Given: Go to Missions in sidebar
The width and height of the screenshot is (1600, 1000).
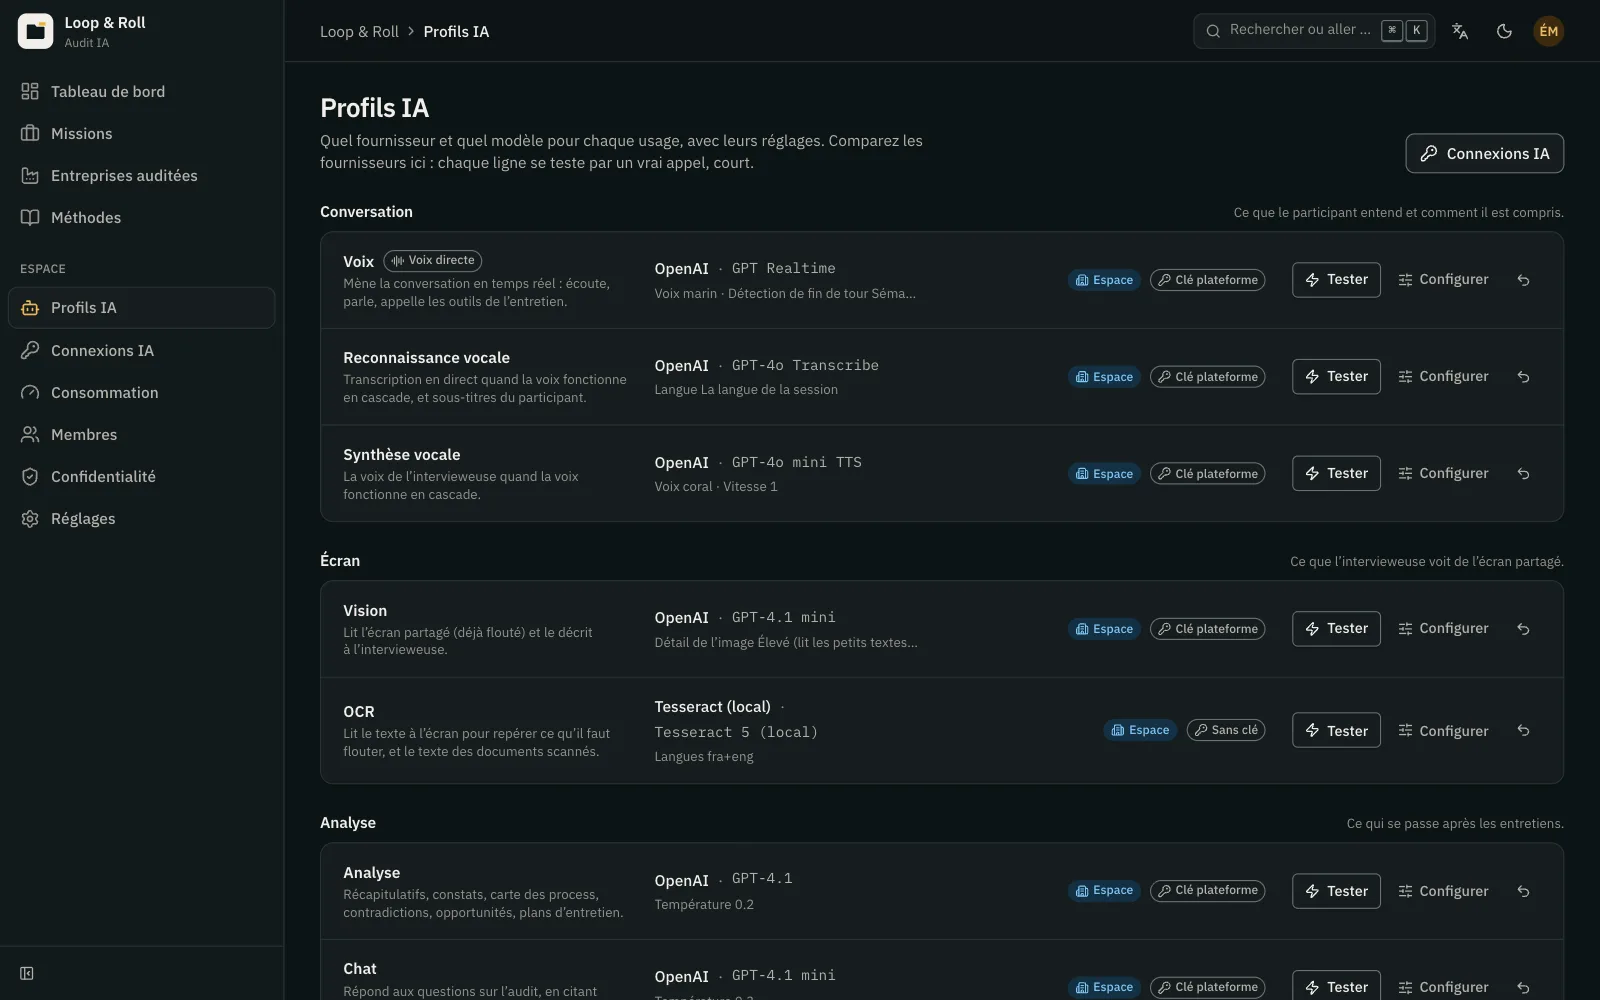Looking at the screenshot, I should coord(141,133).
